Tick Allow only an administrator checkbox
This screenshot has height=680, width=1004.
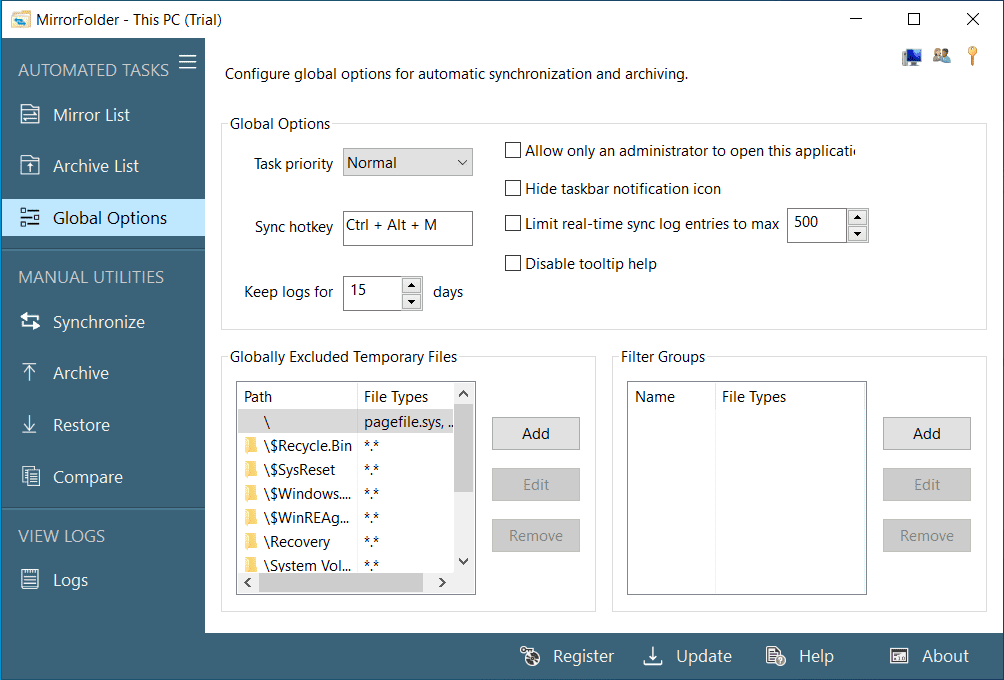[x=513, y=151]
